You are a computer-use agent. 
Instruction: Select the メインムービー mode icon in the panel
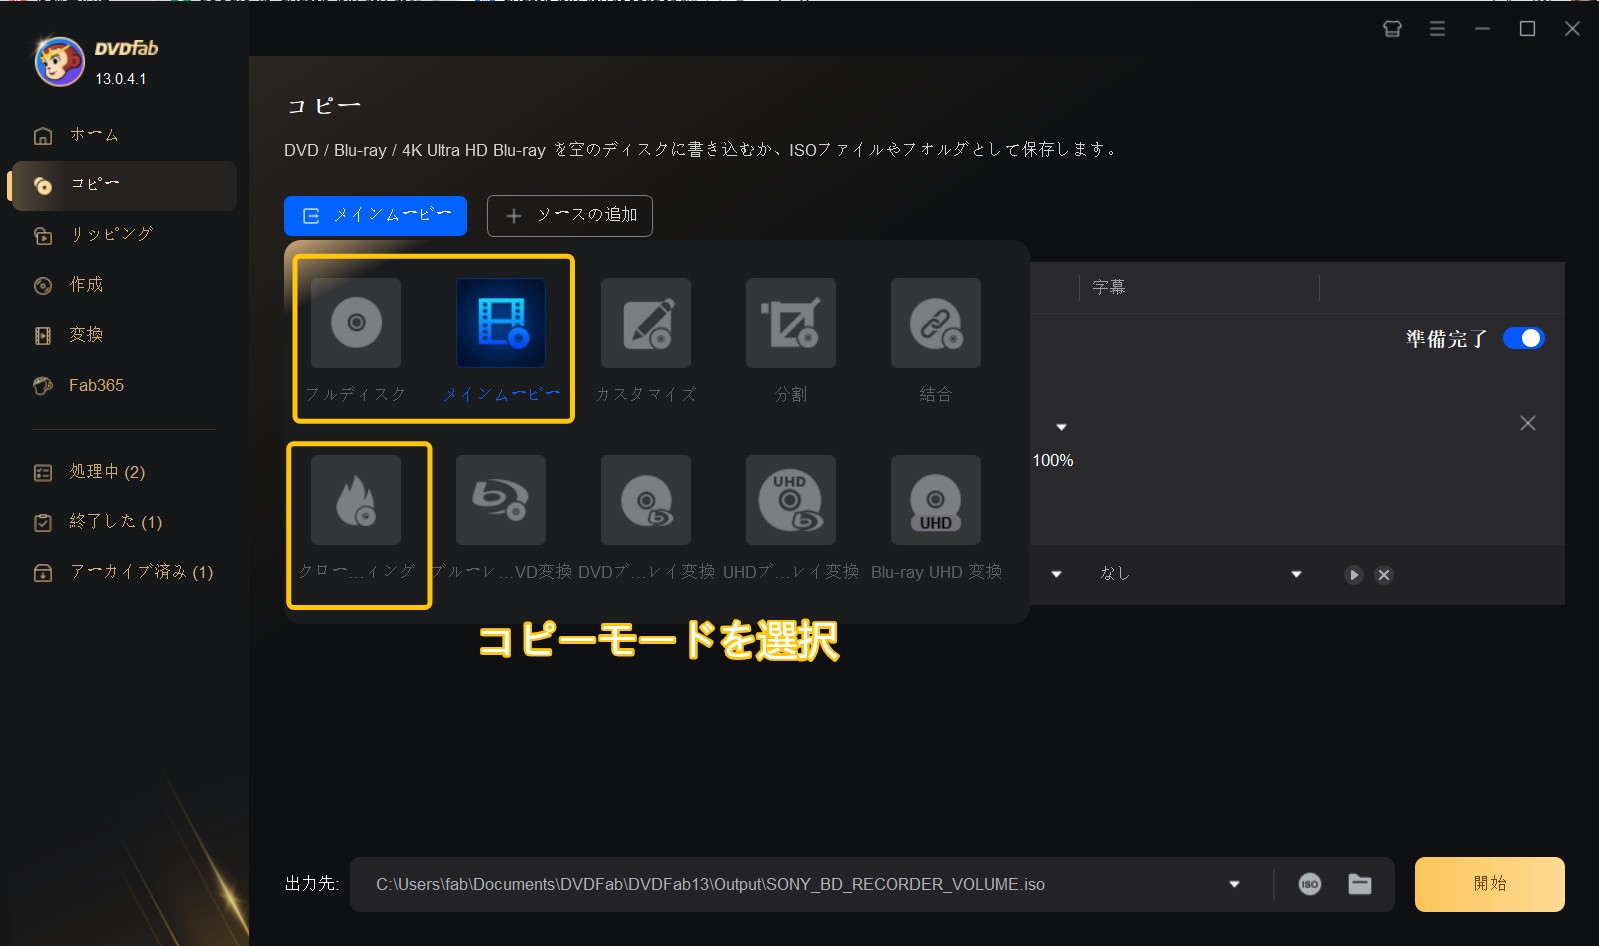[x=501, y=323]
